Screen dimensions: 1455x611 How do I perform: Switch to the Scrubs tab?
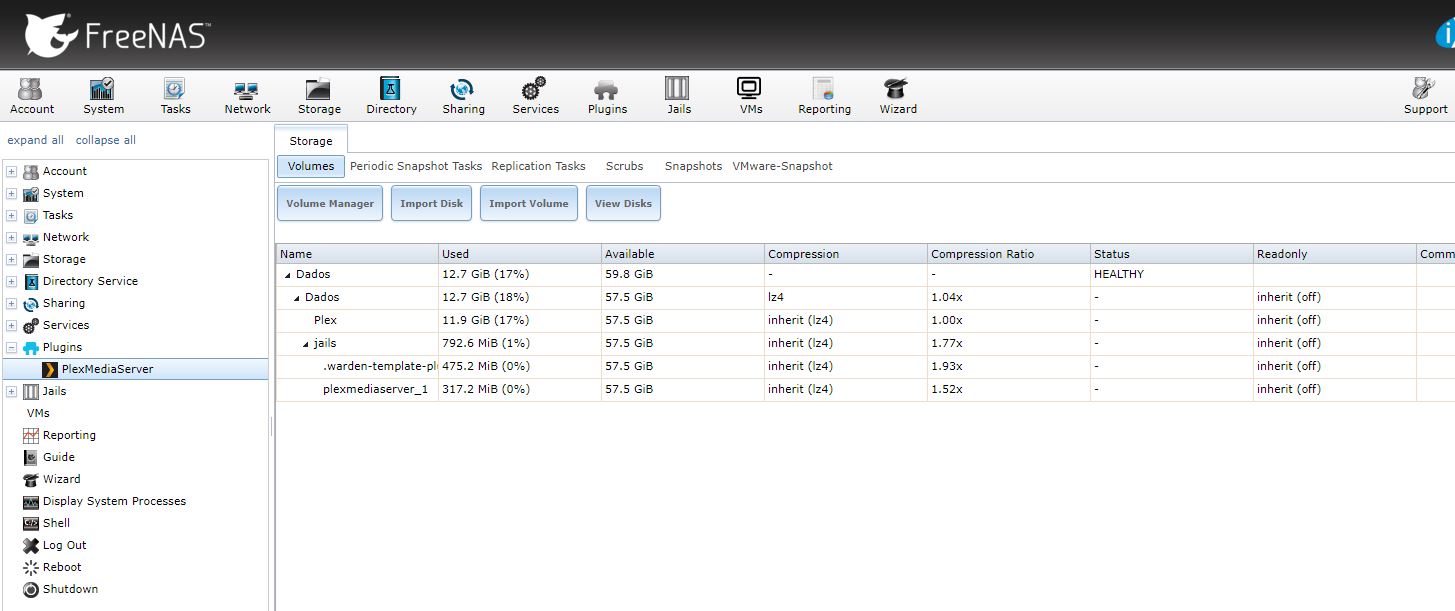click(624, 166)
